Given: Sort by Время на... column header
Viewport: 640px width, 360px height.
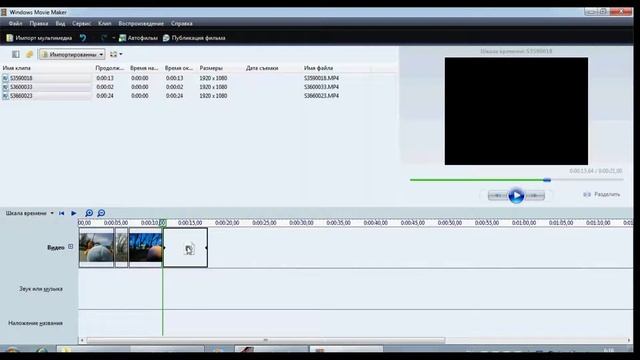Looking at the screenshot, I should pos(144,68).
